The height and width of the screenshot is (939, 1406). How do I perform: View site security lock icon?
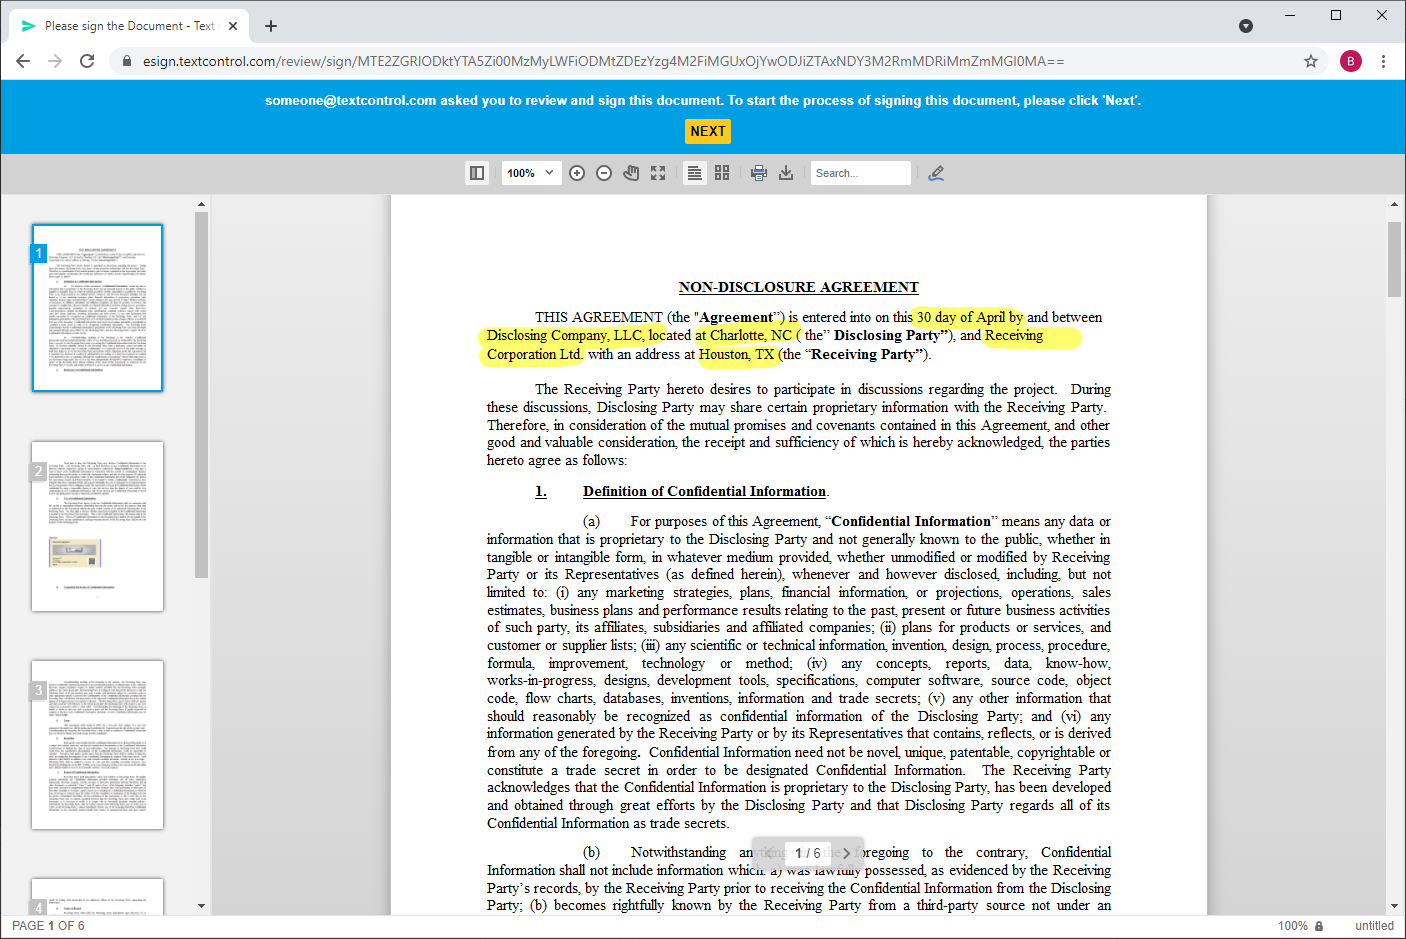click(127, 61)
